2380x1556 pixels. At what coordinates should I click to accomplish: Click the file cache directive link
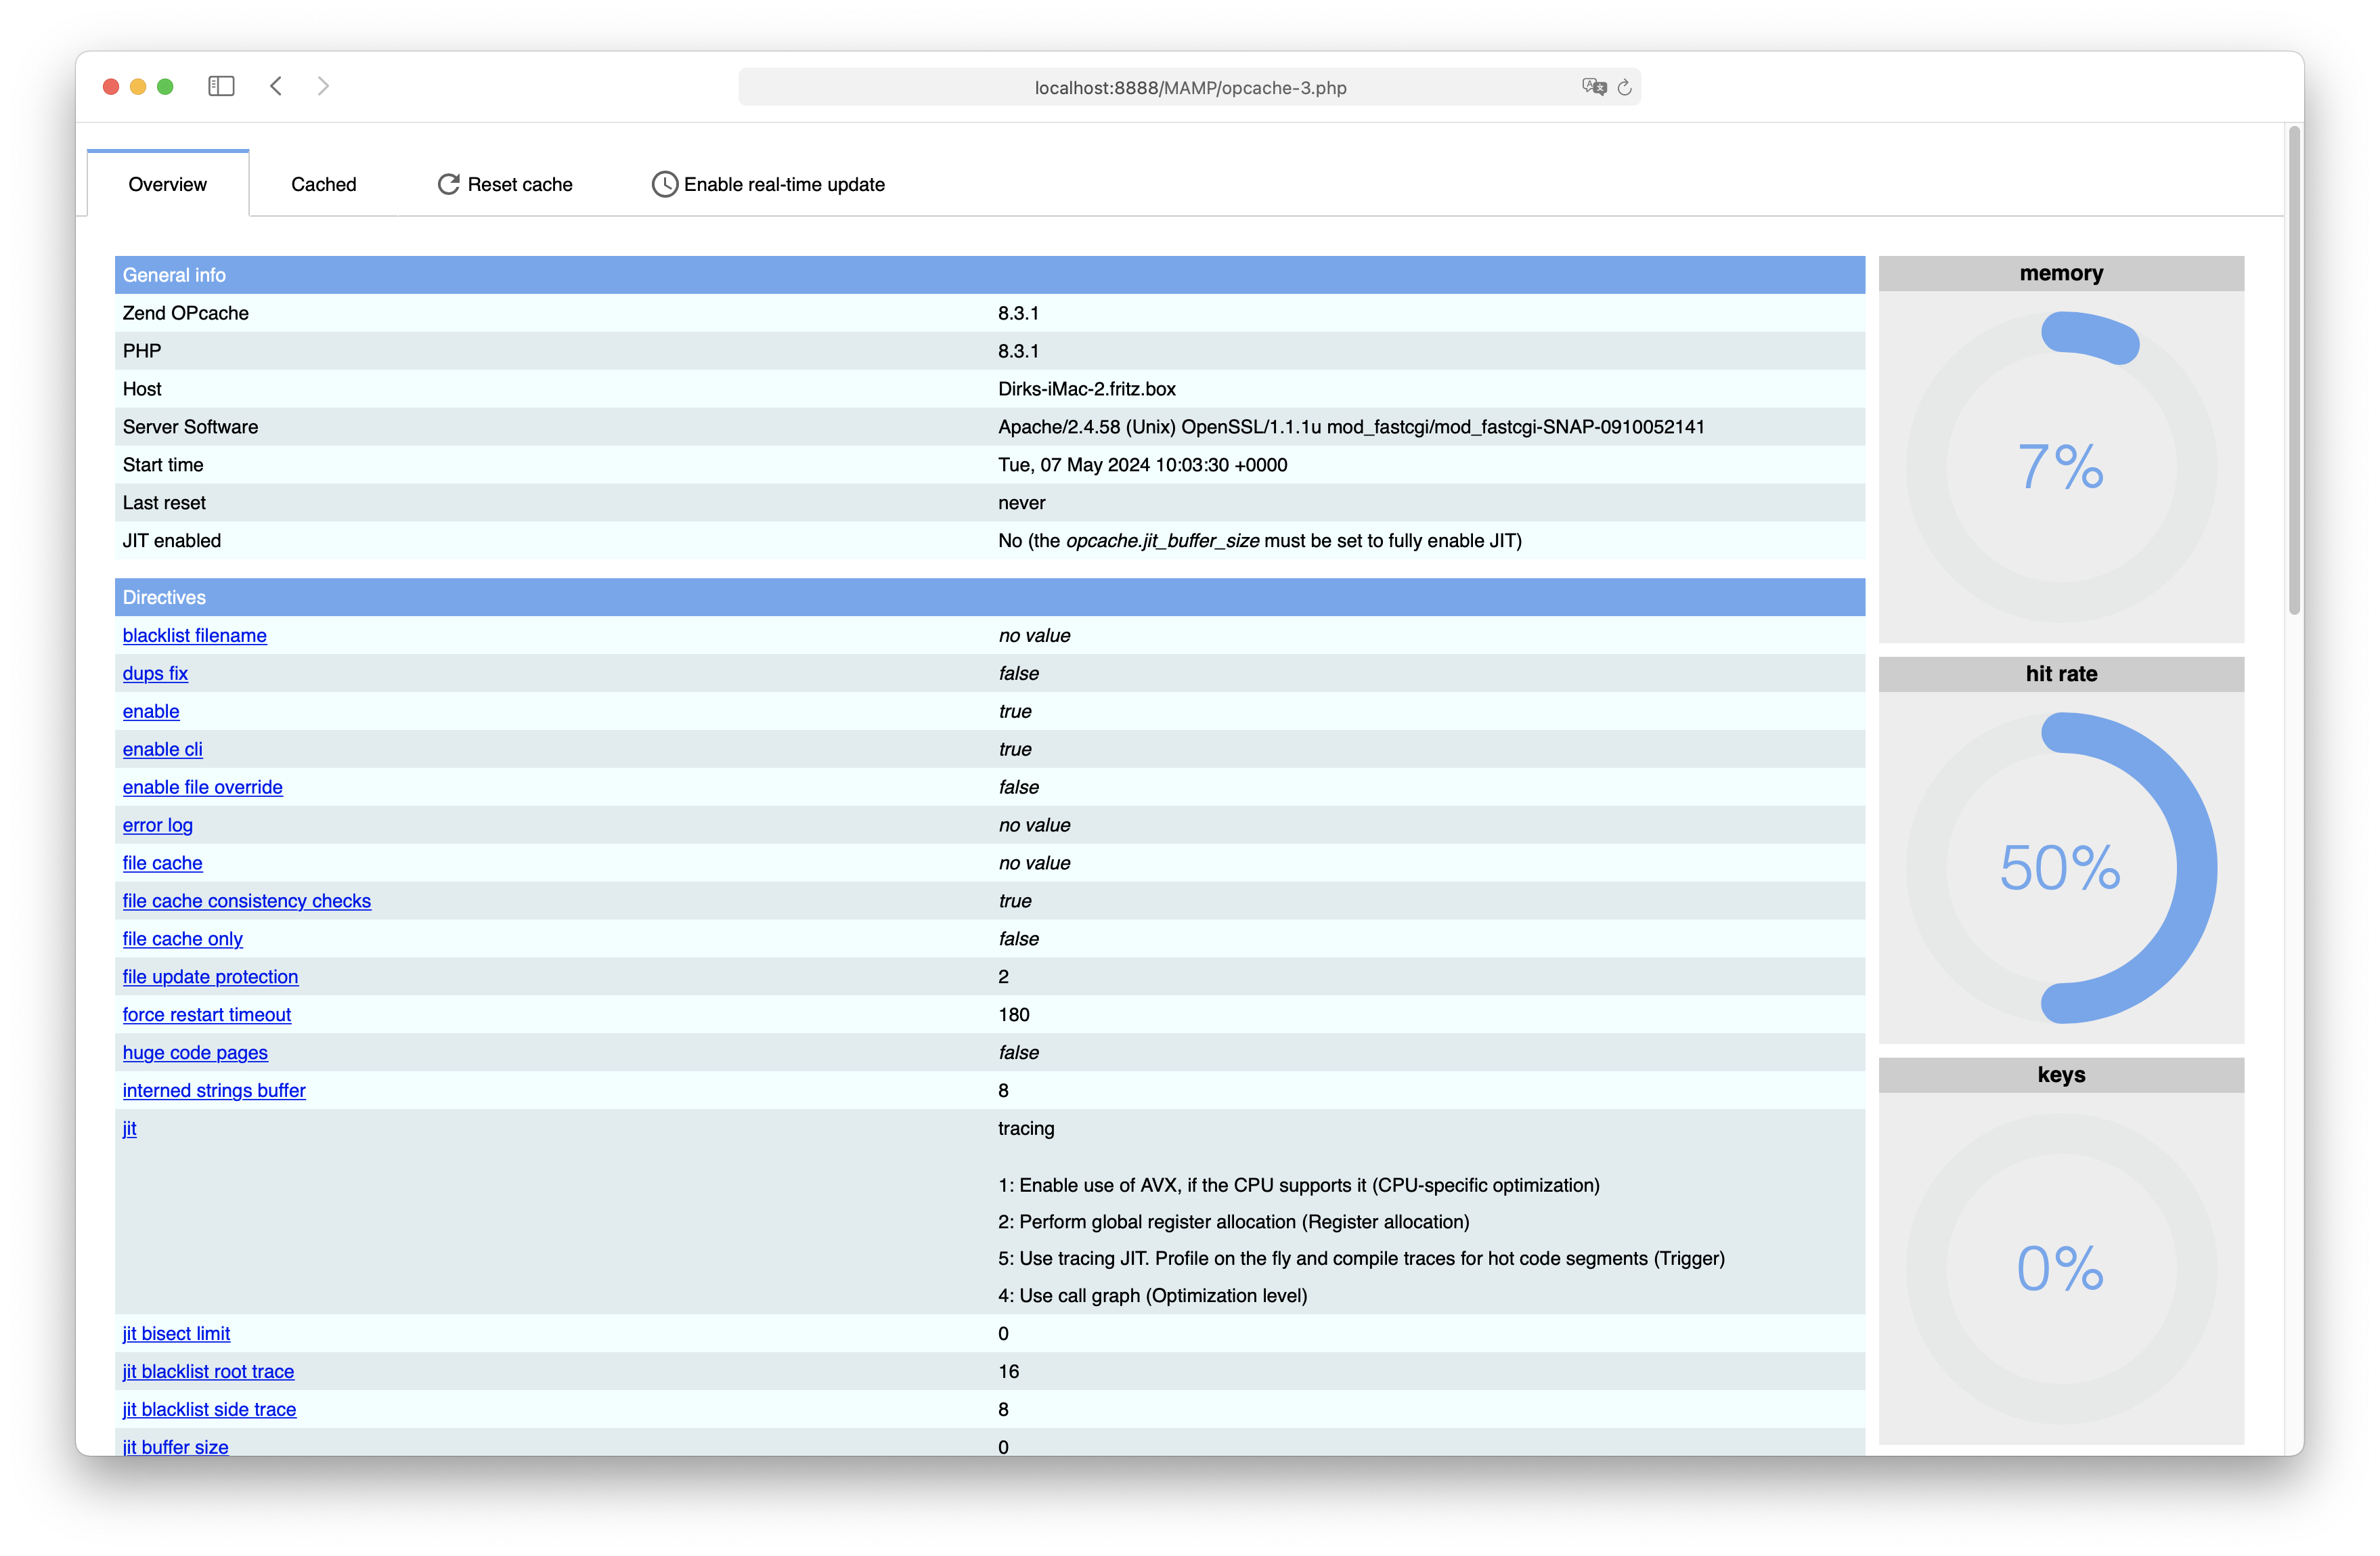click(x=163, y=863)
